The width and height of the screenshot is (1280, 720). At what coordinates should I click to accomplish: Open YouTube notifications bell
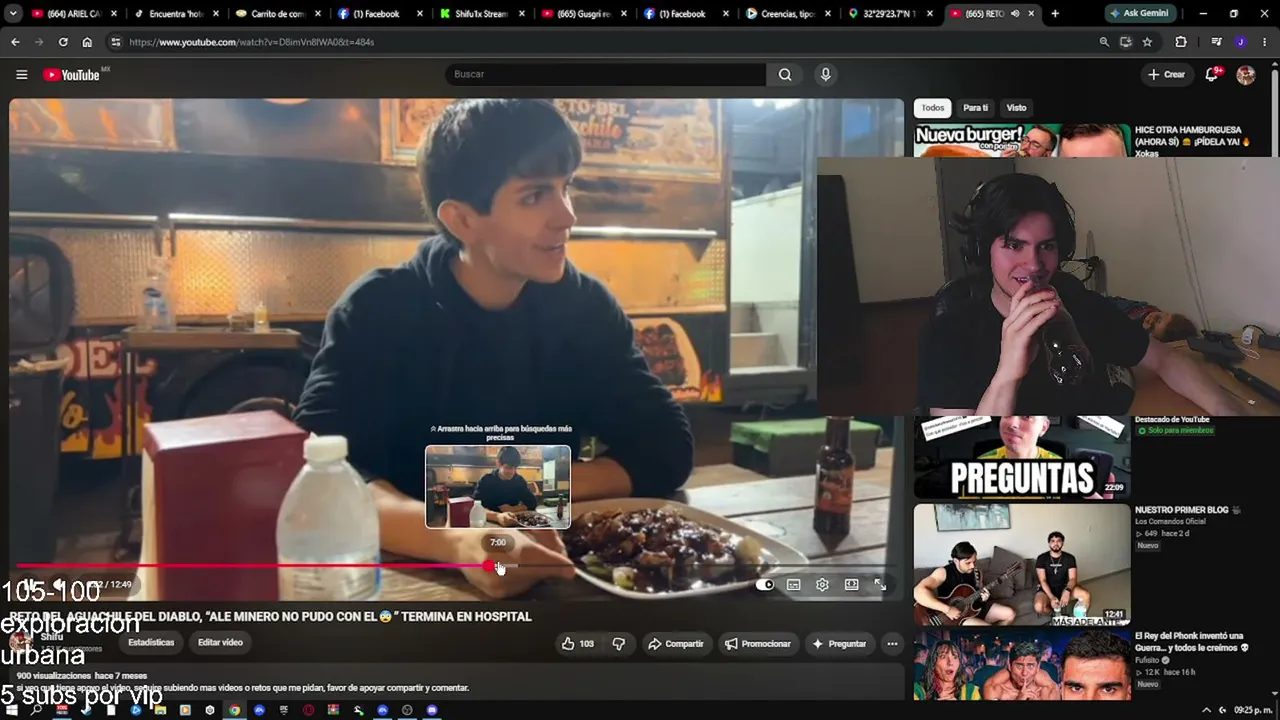point(1212,75)
